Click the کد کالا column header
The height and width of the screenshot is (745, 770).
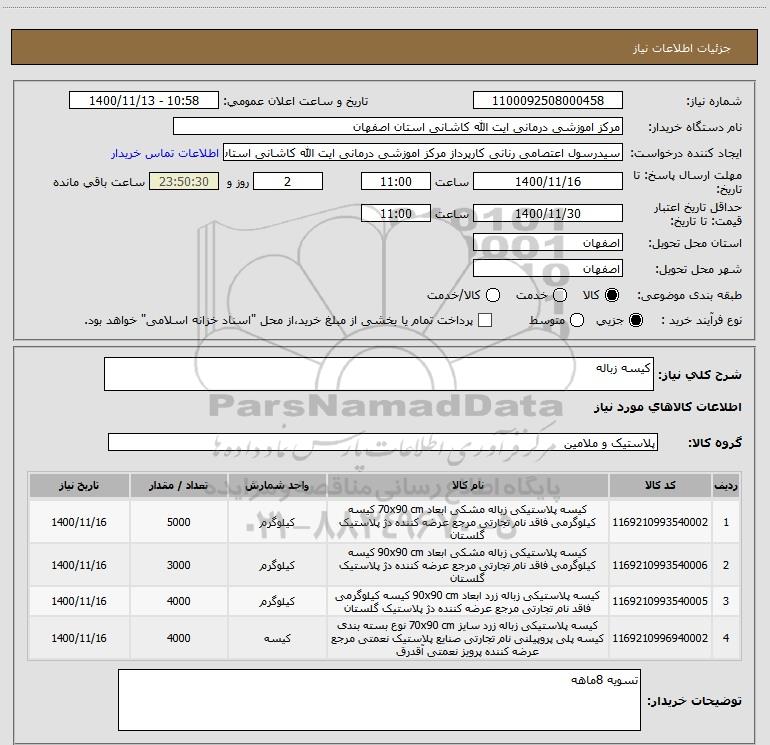click(660, 486)
